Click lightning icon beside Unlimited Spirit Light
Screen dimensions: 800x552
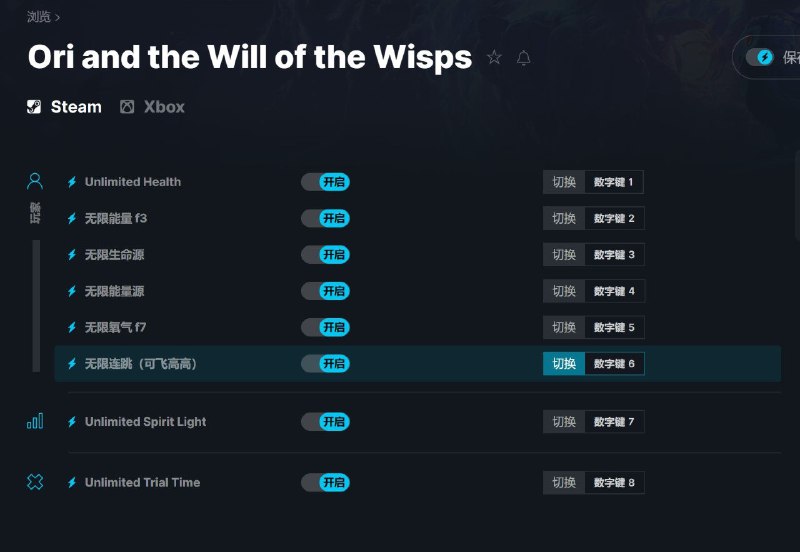tap(72, 422)
